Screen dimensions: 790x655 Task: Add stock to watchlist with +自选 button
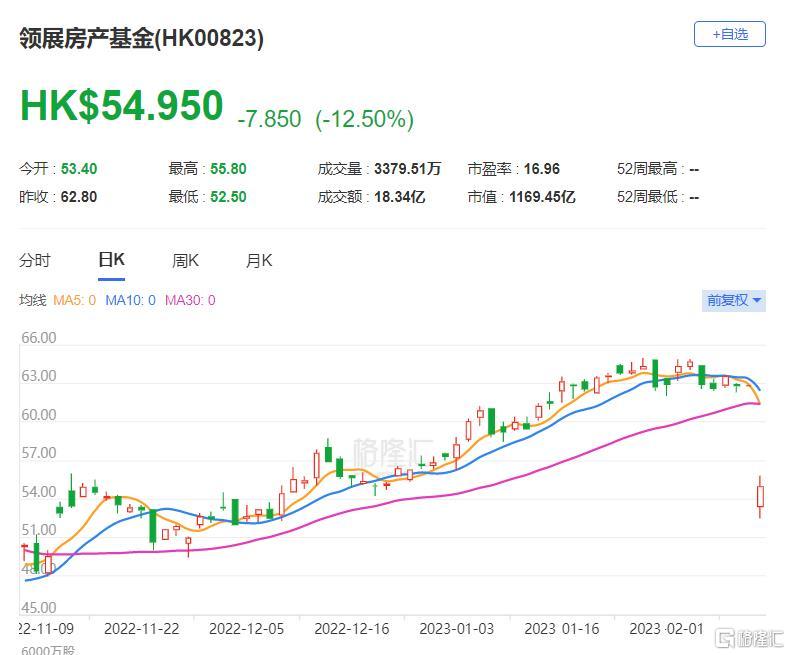click(730, 34)
